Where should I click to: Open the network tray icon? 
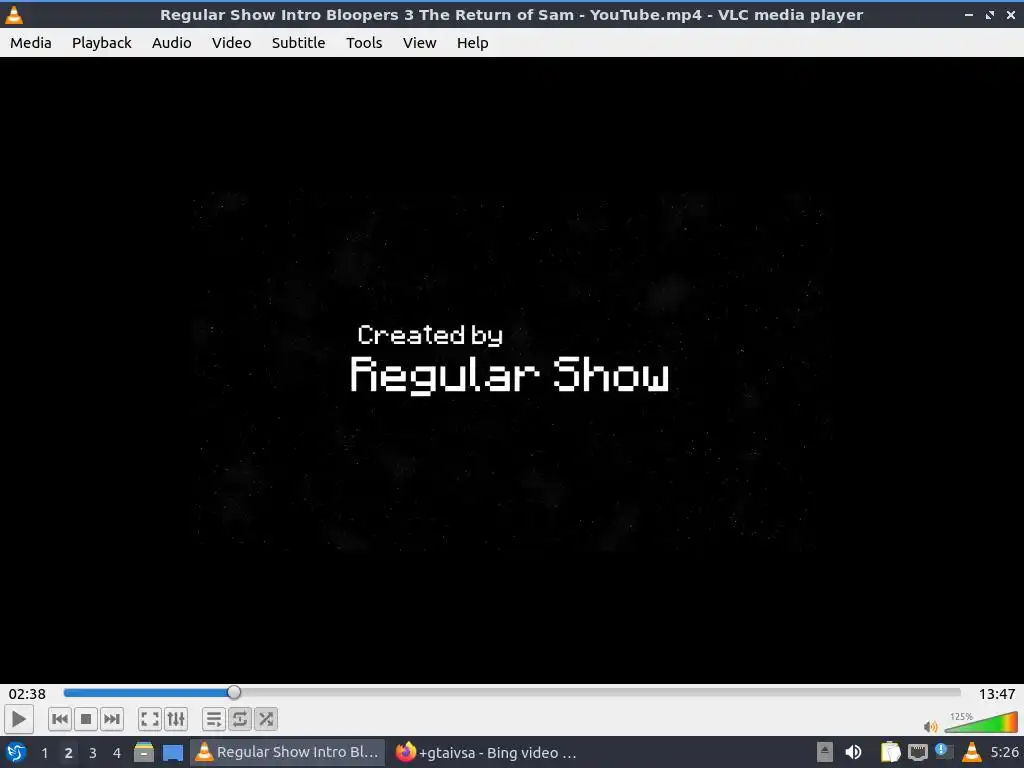click(x=917, y=753)
